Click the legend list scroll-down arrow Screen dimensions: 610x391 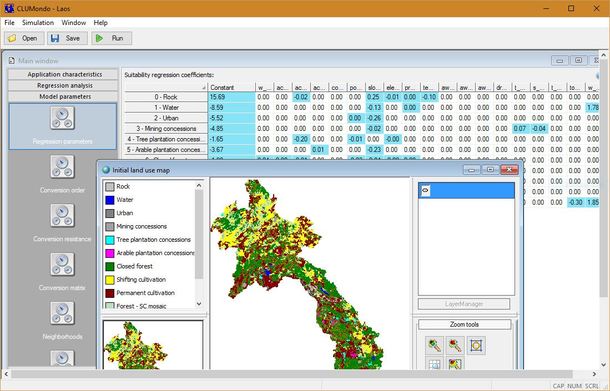pos(199,304)
